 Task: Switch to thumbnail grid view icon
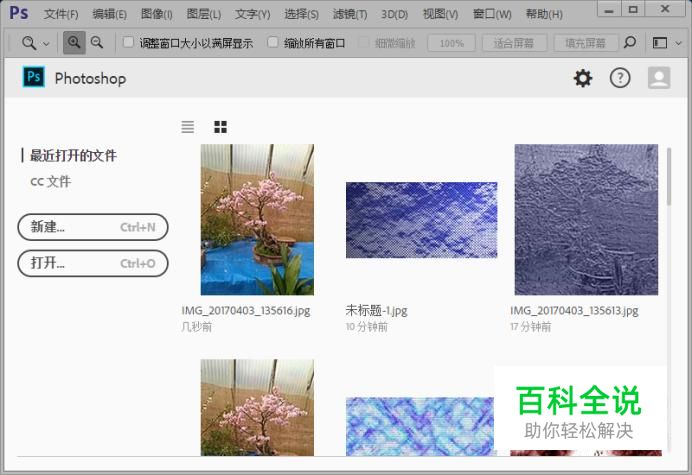coord(220,127)
